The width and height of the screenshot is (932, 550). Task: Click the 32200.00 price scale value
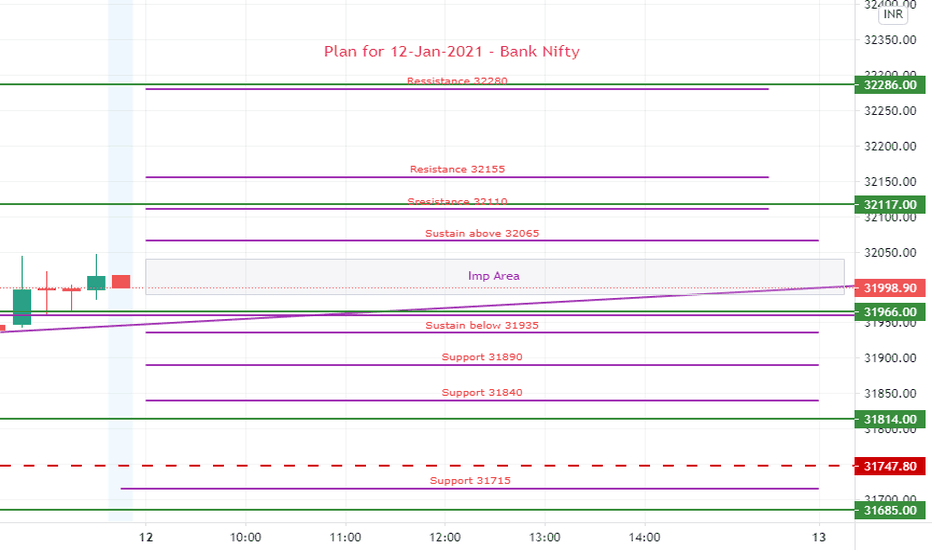click(890, 146)
